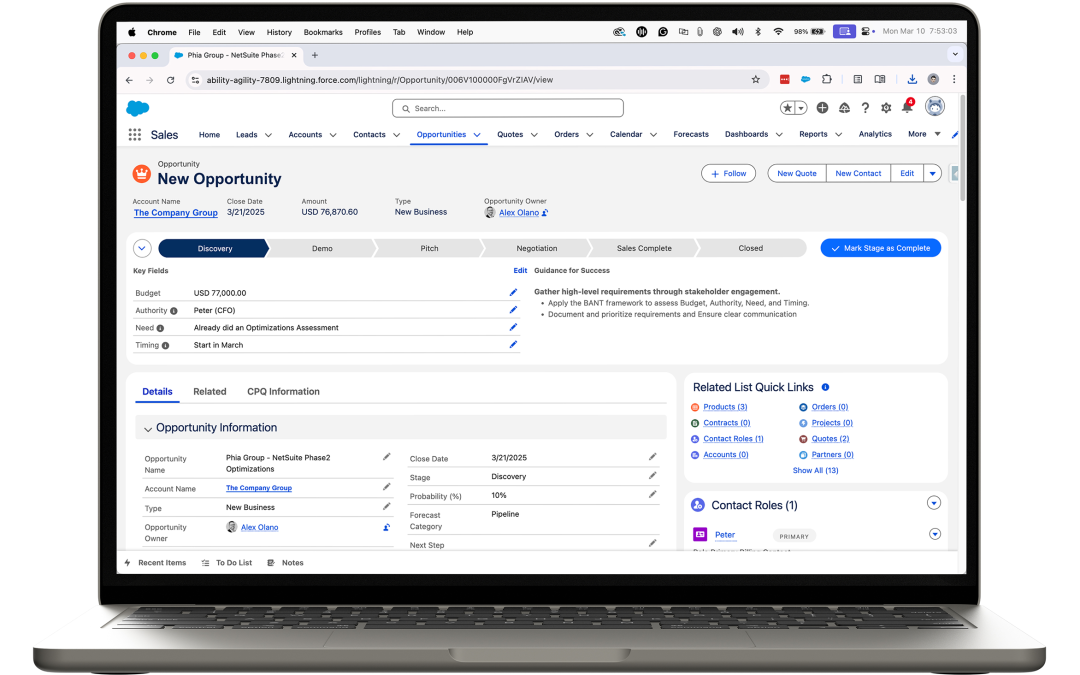Select the Negotiation stage in path
Viewport: 1080px width, 675px height.
[537, 248]
